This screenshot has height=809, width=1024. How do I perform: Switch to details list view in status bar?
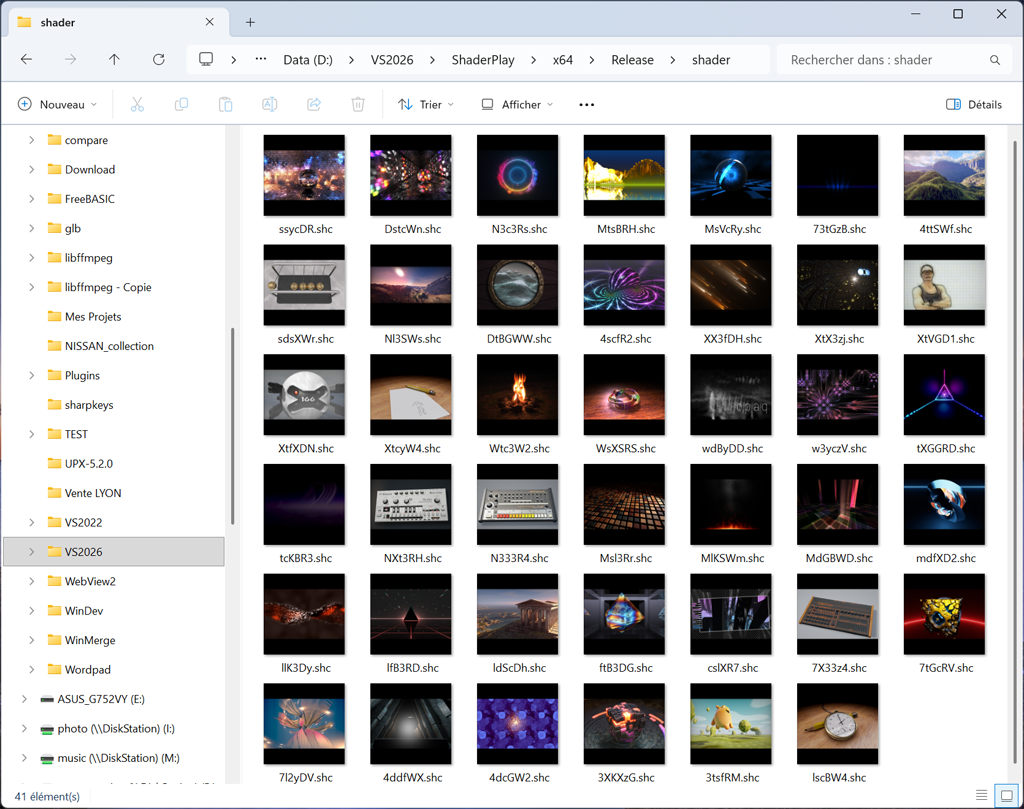click(982, 795)
